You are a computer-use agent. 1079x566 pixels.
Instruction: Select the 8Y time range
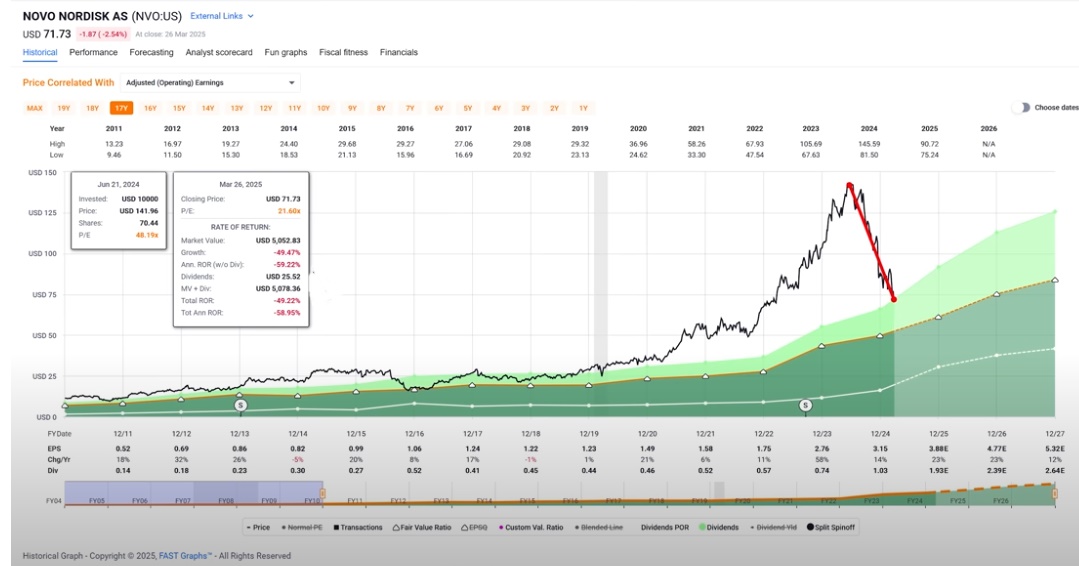[381, 108]
